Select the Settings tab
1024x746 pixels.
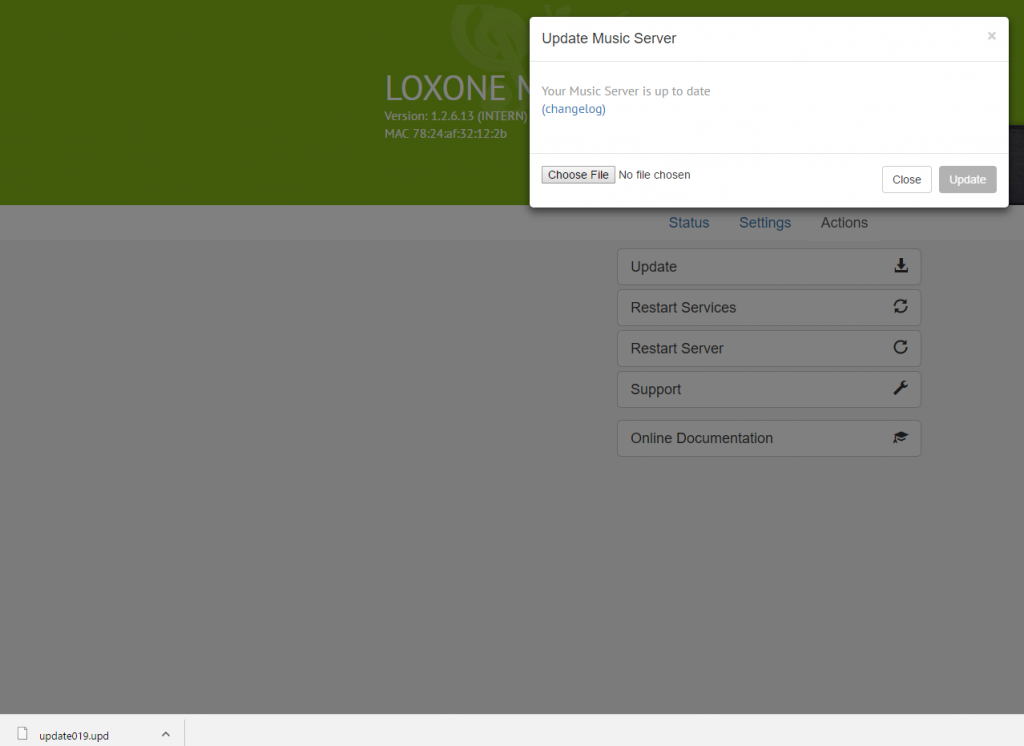(x=764, y=222)
